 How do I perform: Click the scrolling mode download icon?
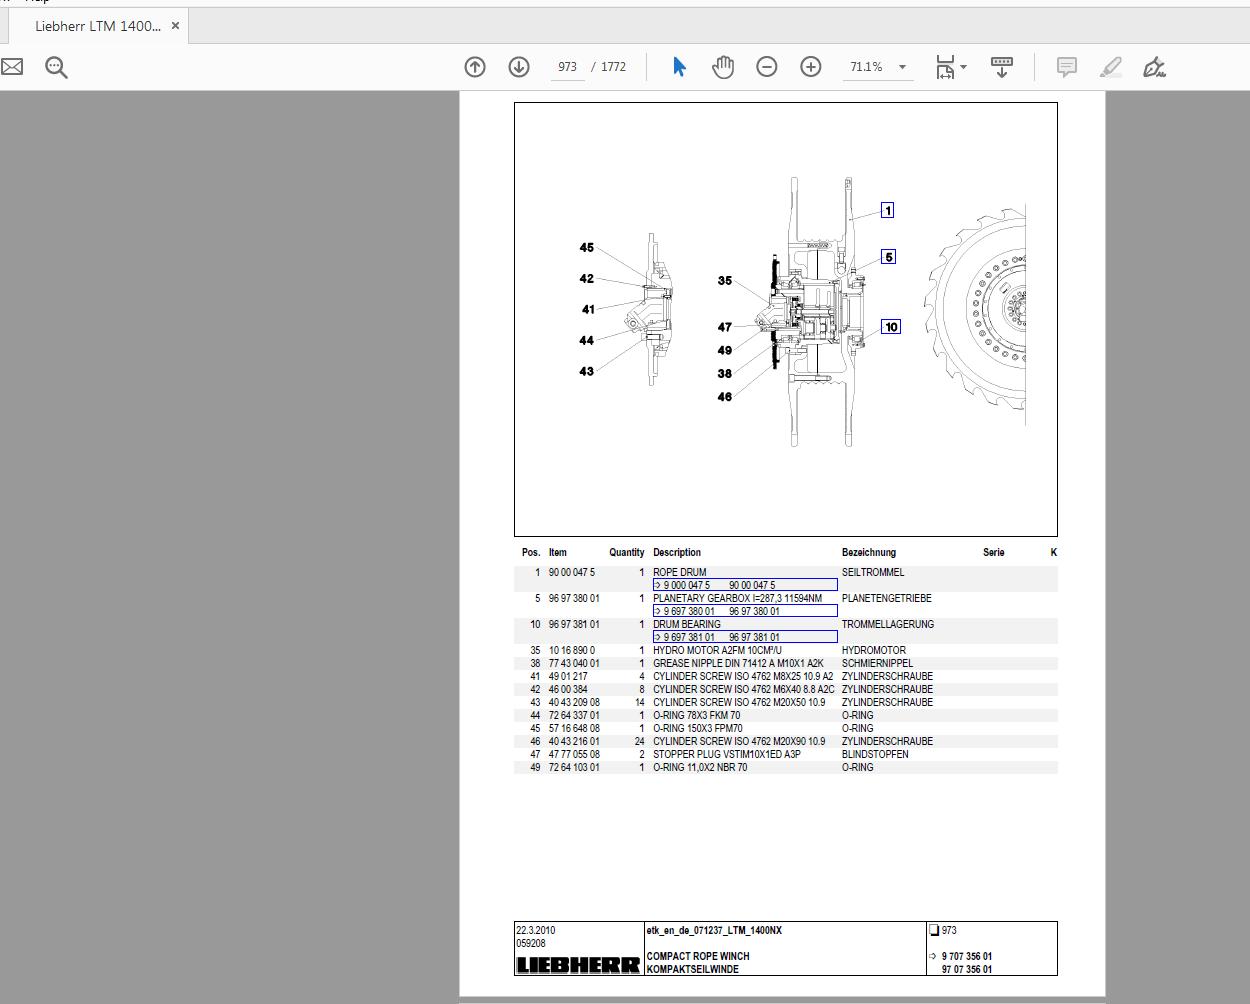pyautogui.click(x=1001, y=67)
